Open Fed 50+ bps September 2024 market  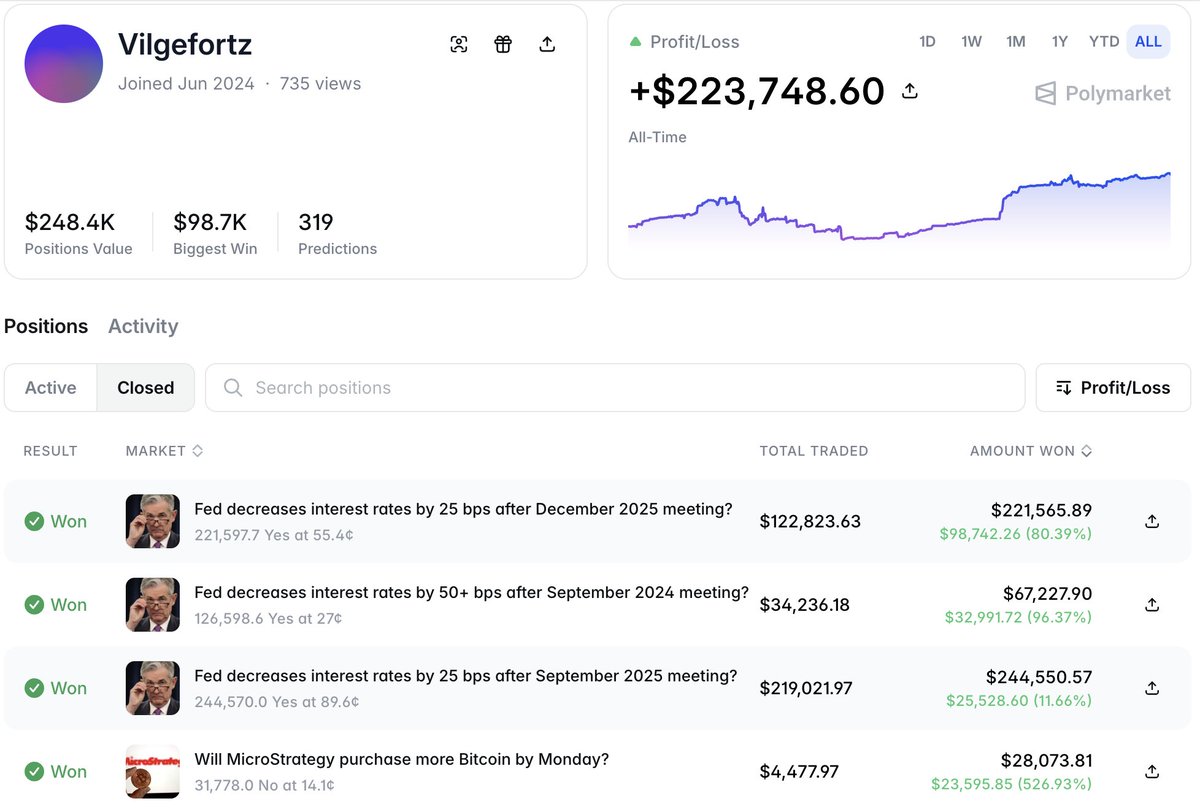pyautogui.click(x=471, y=593)
